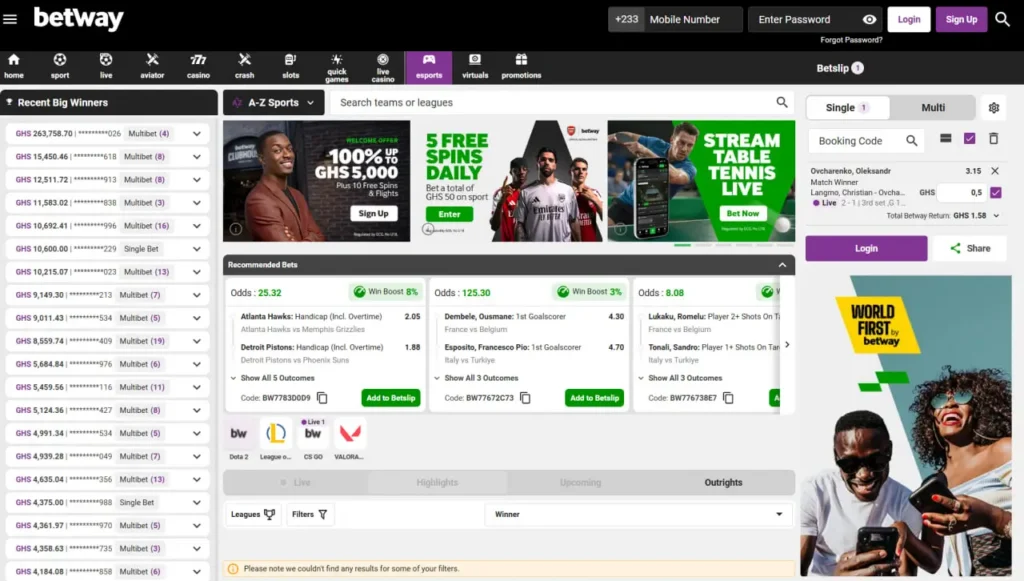Open the Leagues filter button
Viewport: 1024px width, 581px height.
(253, 514)
